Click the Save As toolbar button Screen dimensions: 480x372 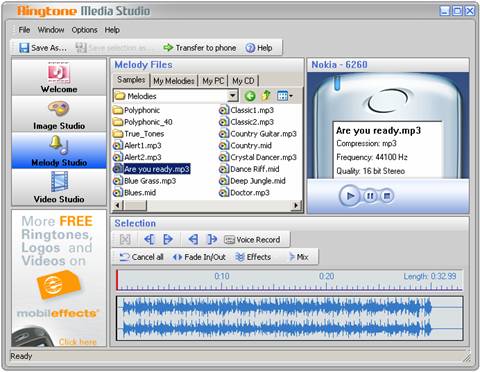(x=43, y=48)
